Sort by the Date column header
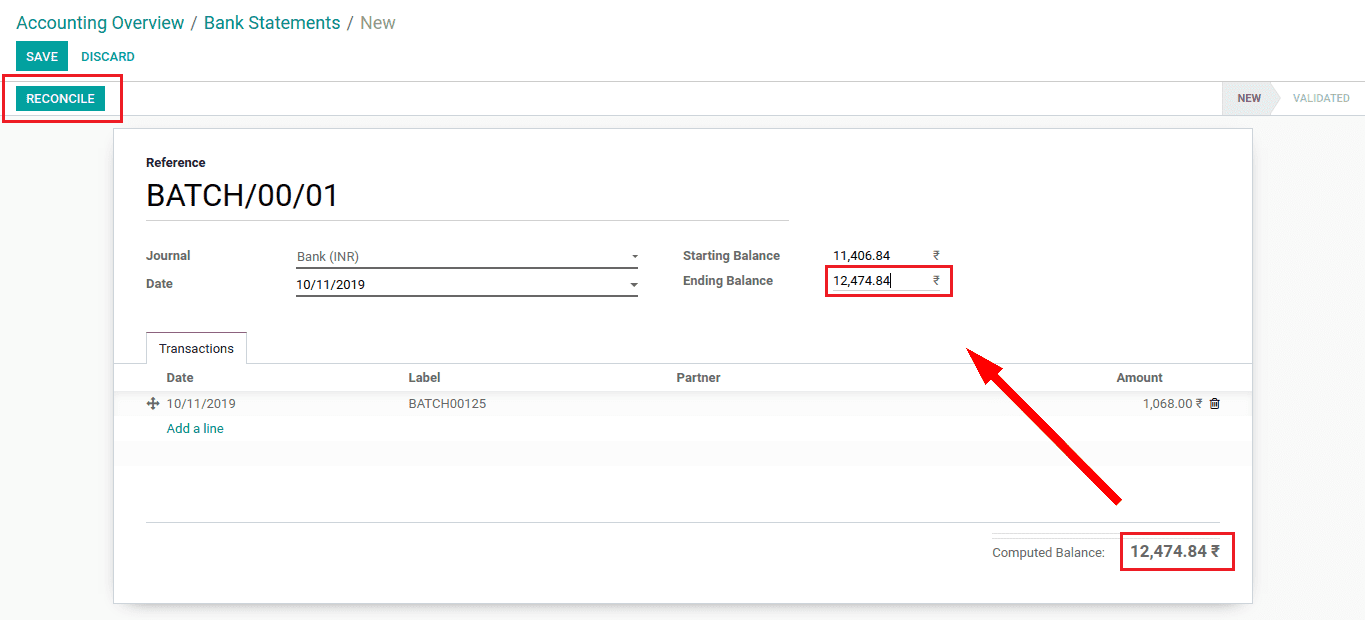1365x620 pixels. click(180, 378)
